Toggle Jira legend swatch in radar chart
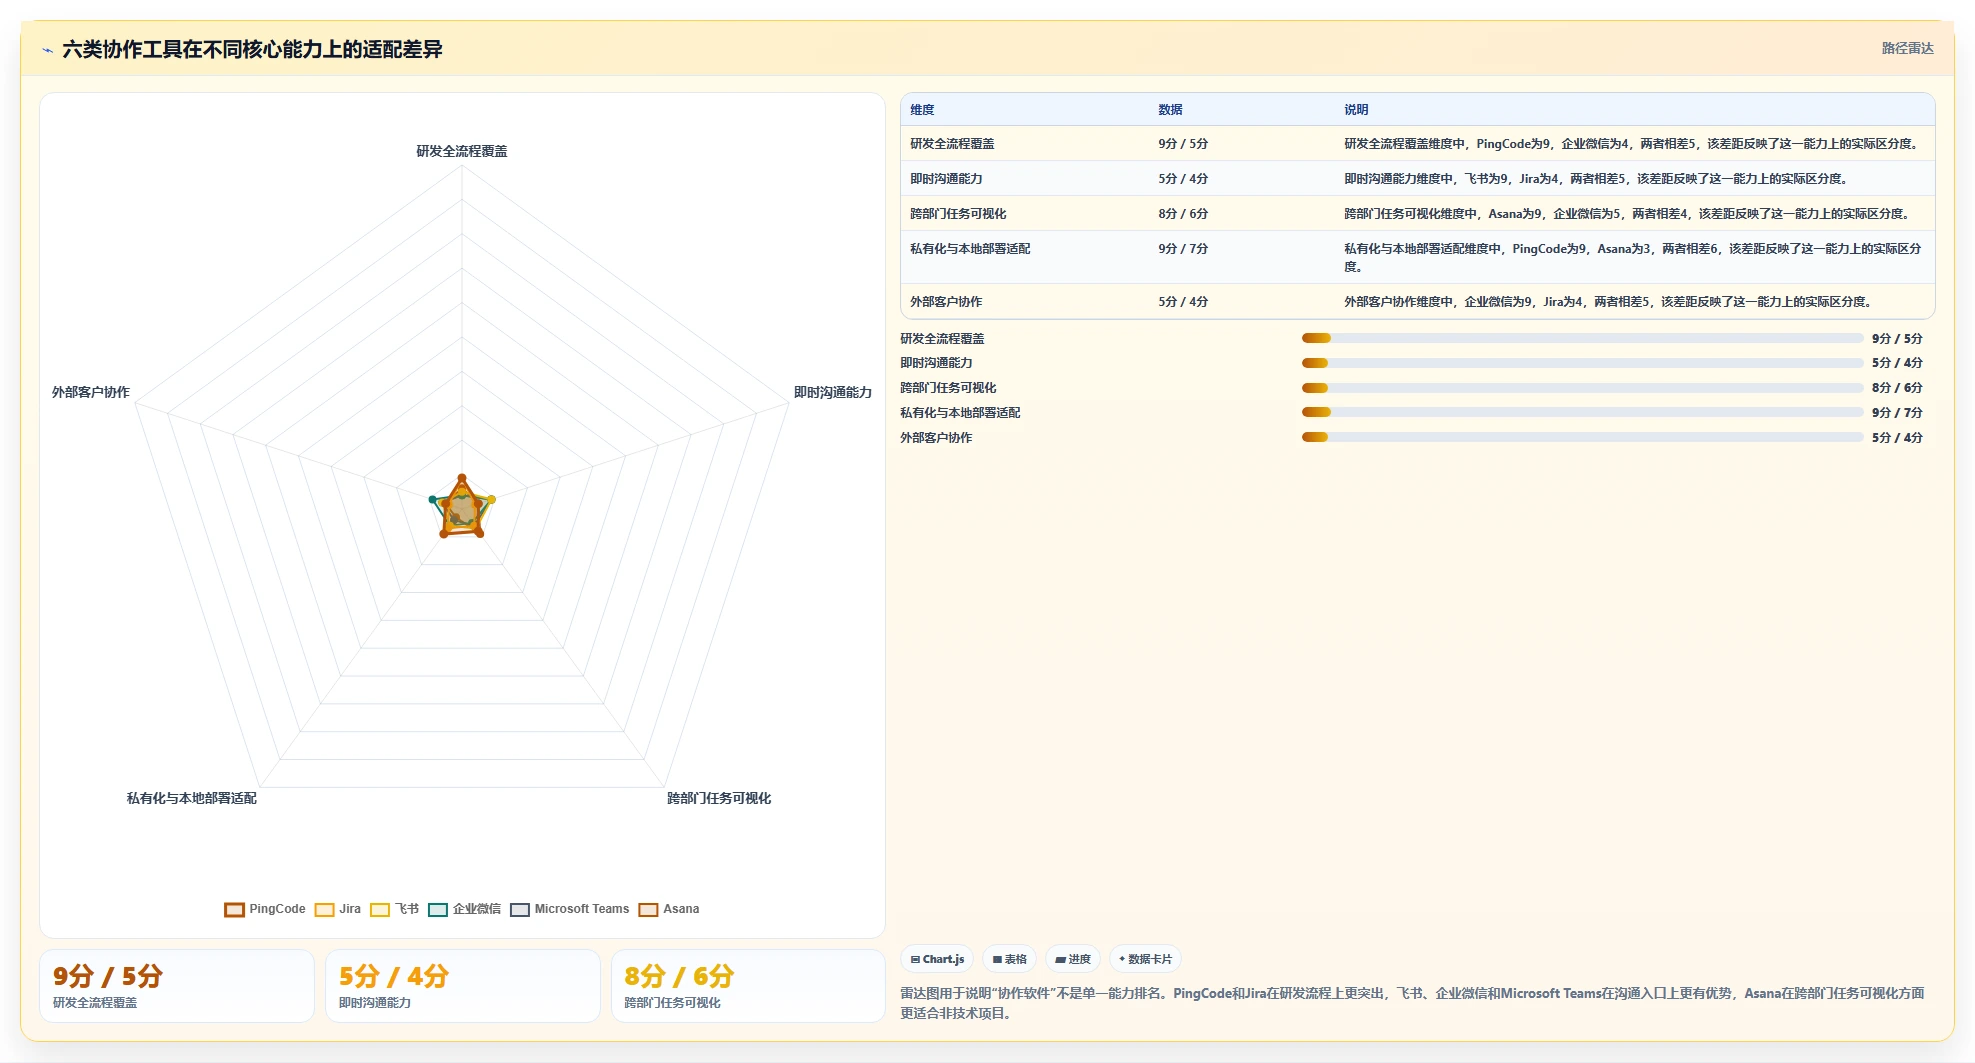This screenshot has width=1975, height=1063. coord(324,909)
